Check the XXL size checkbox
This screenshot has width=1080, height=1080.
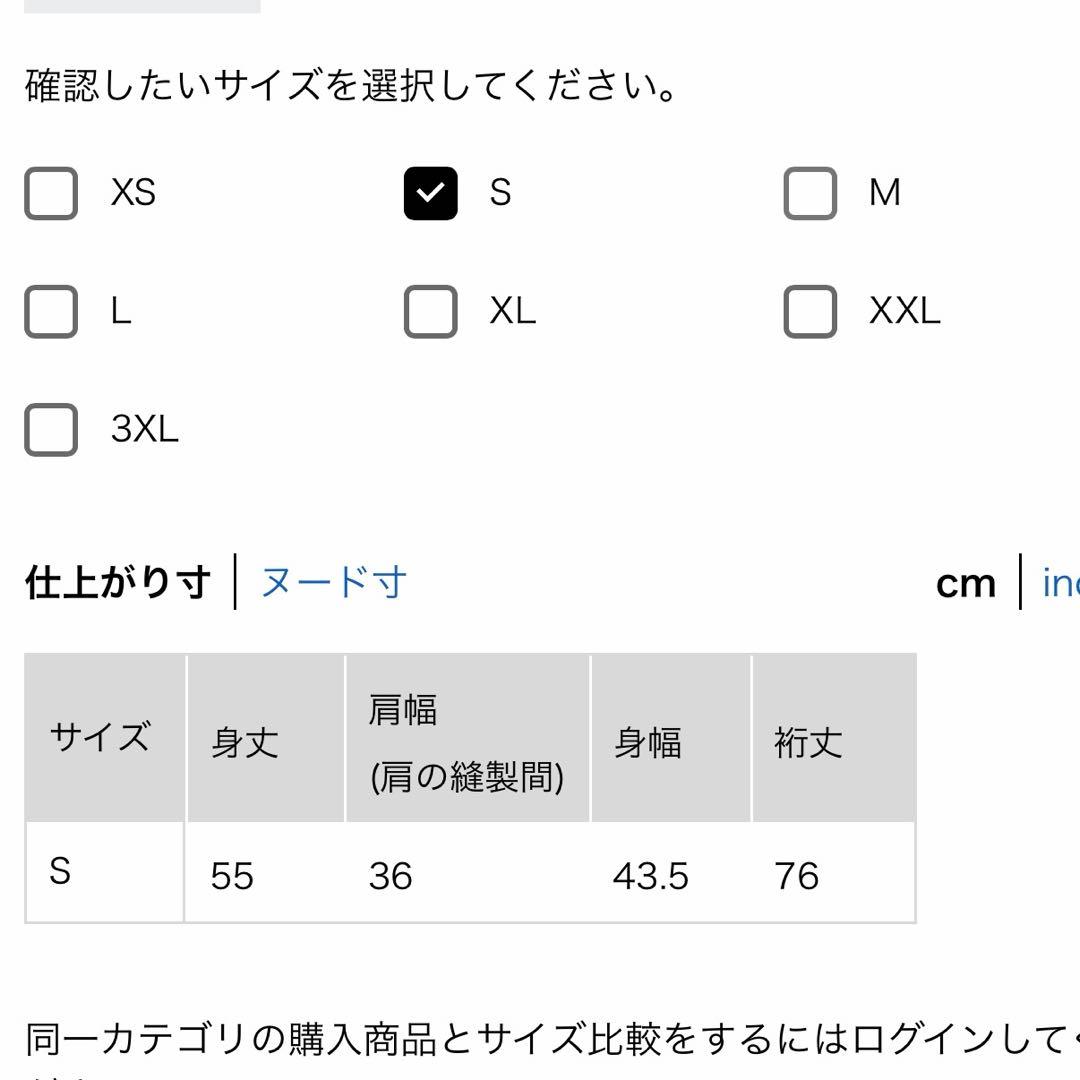point(810,311)
